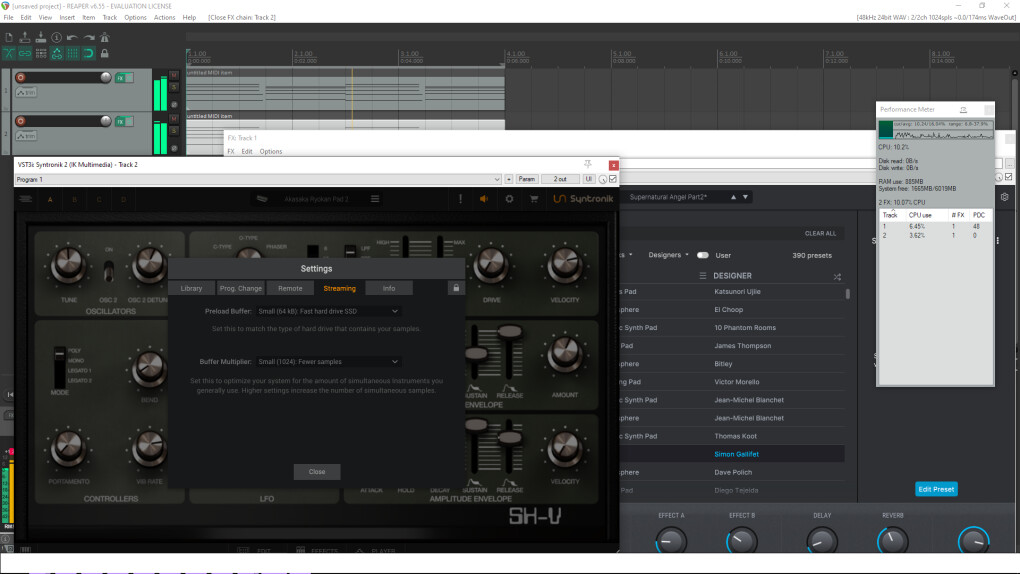Viewport: 1020px width, 574px height.
Task: Click the pin icon on Syntronik window
Action: tap(587, 165)
